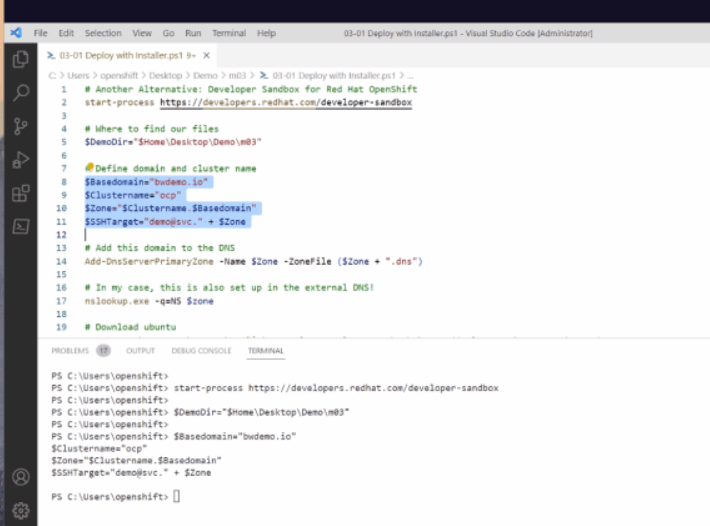Click the '# Add this domain to the DNS' comment
The width and height of the screenshot is (710, 526).
(x=160, y=248)
